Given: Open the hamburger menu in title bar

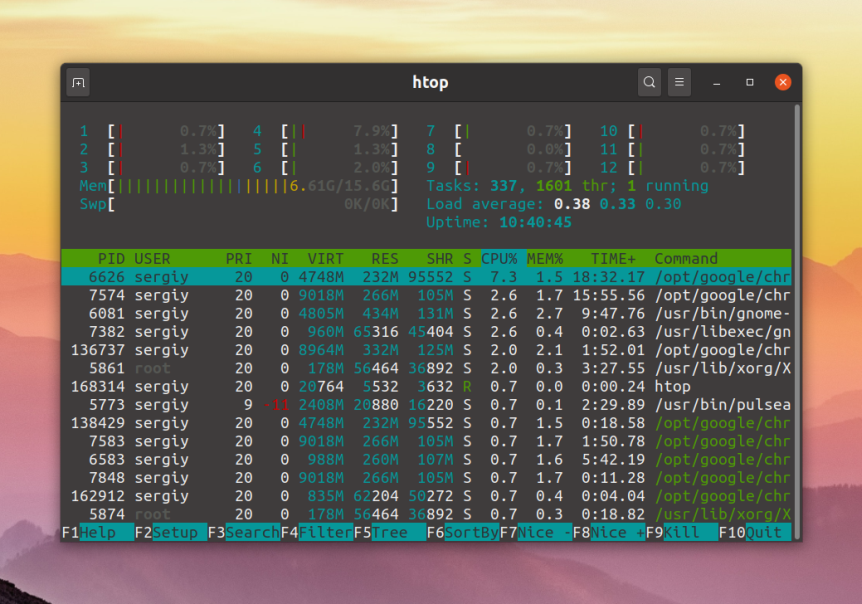Looking at the screenshot, I should (680, 82).
